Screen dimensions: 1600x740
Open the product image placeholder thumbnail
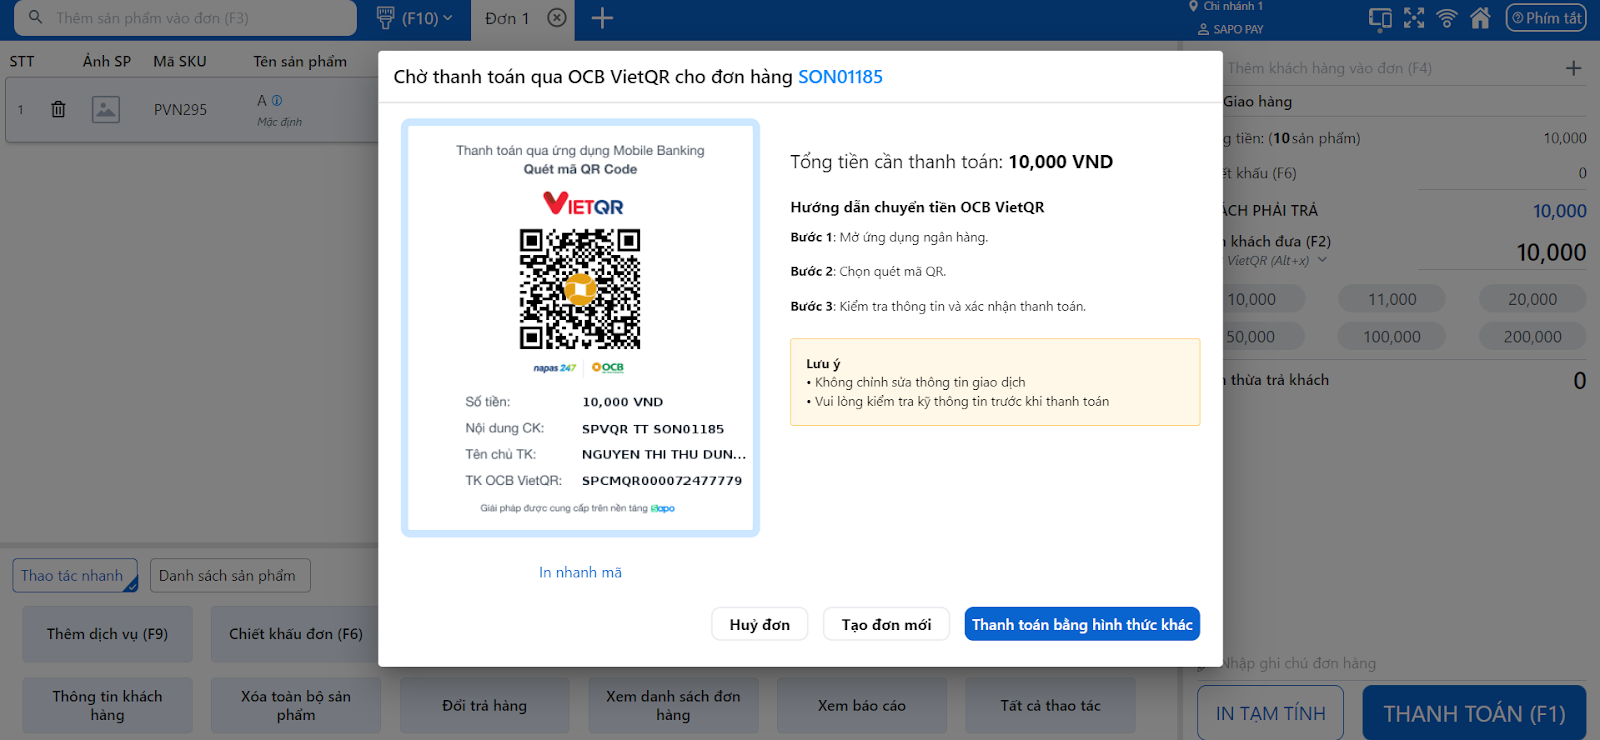[106, 110]
